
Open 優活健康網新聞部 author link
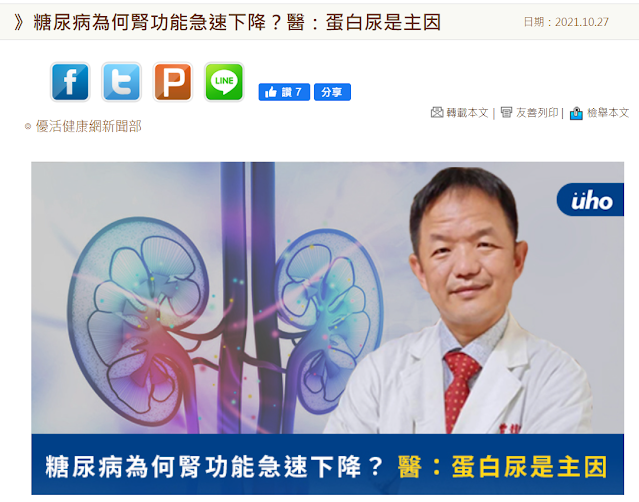tap(88, 126)
